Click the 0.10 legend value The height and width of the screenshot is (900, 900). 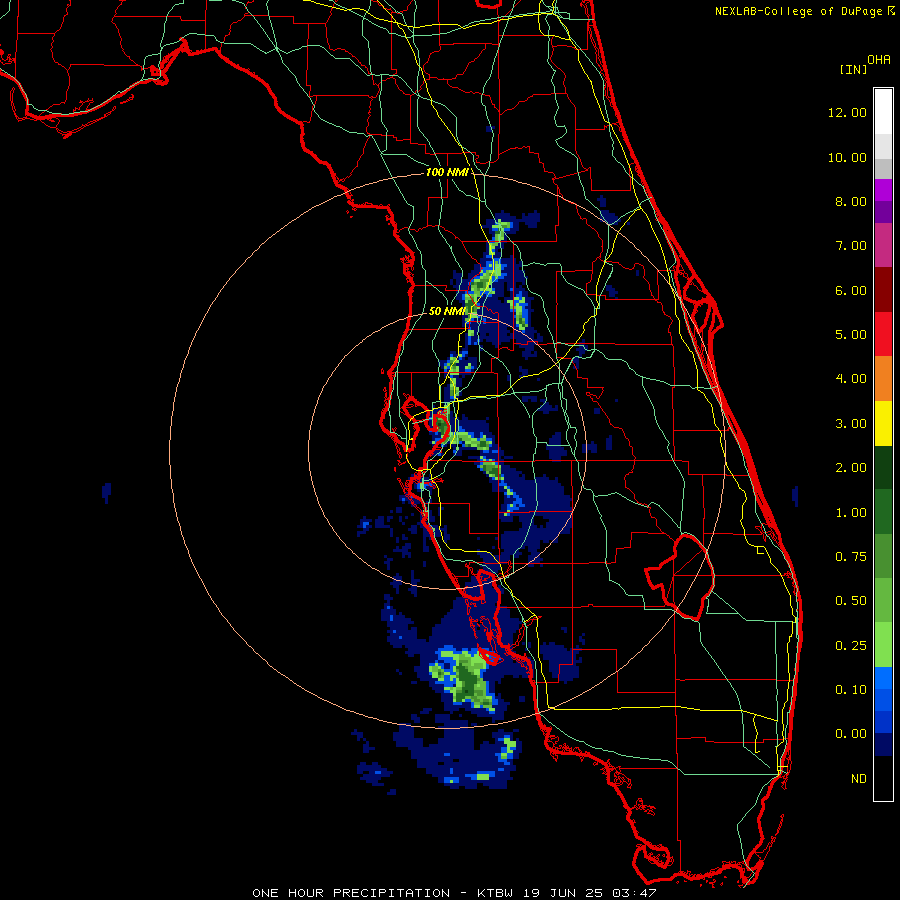coord(851,690)
